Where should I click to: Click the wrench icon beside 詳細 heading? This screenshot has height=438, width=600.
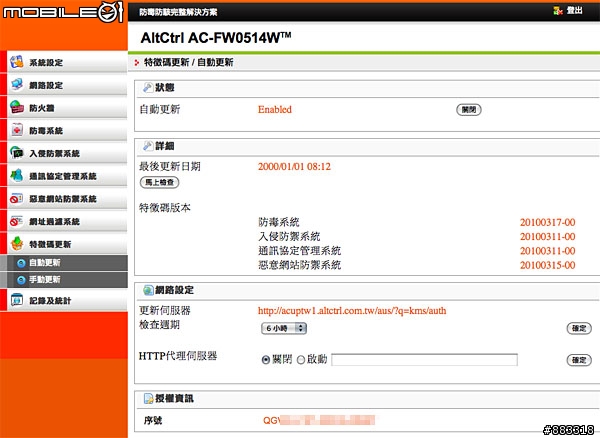tap(148, 146)
